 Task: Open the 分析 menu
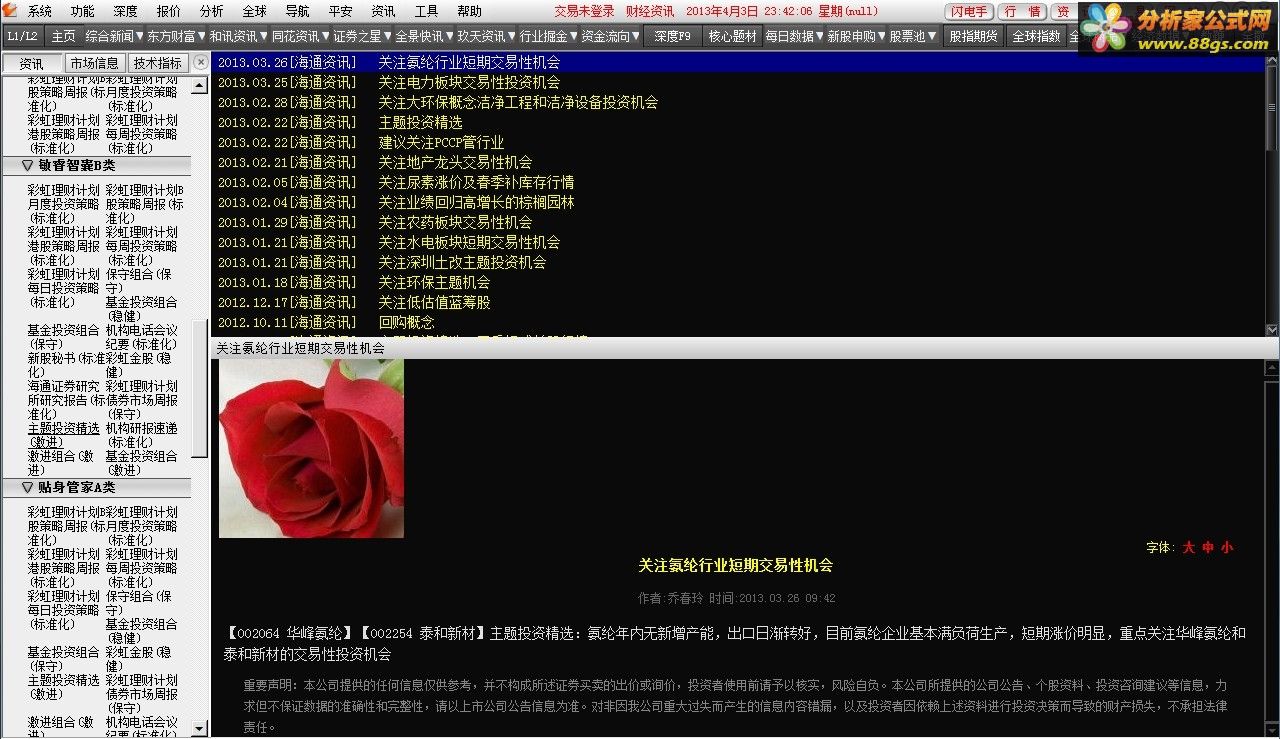(212, 12)
